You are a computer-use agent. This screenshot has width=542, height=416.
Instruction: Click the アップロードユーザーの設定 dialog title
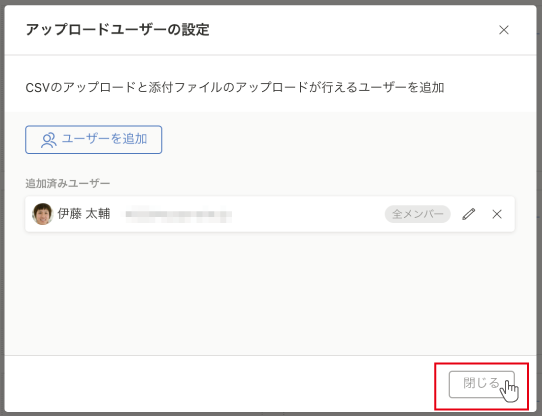[118, 30]
